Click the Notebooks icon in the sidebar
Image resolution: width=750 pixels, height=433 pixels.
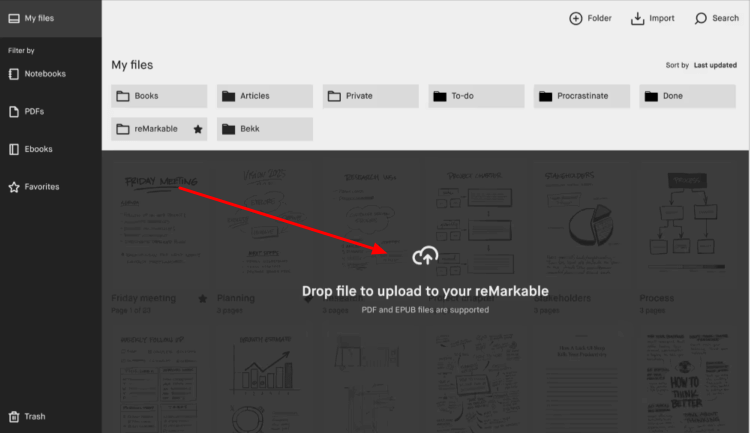click(14, 74)
